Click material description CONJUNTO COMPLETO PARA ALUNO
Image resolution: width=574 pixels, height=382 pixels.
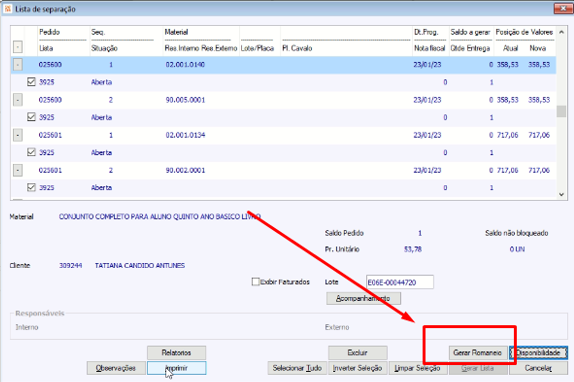(x=159, y=217)
